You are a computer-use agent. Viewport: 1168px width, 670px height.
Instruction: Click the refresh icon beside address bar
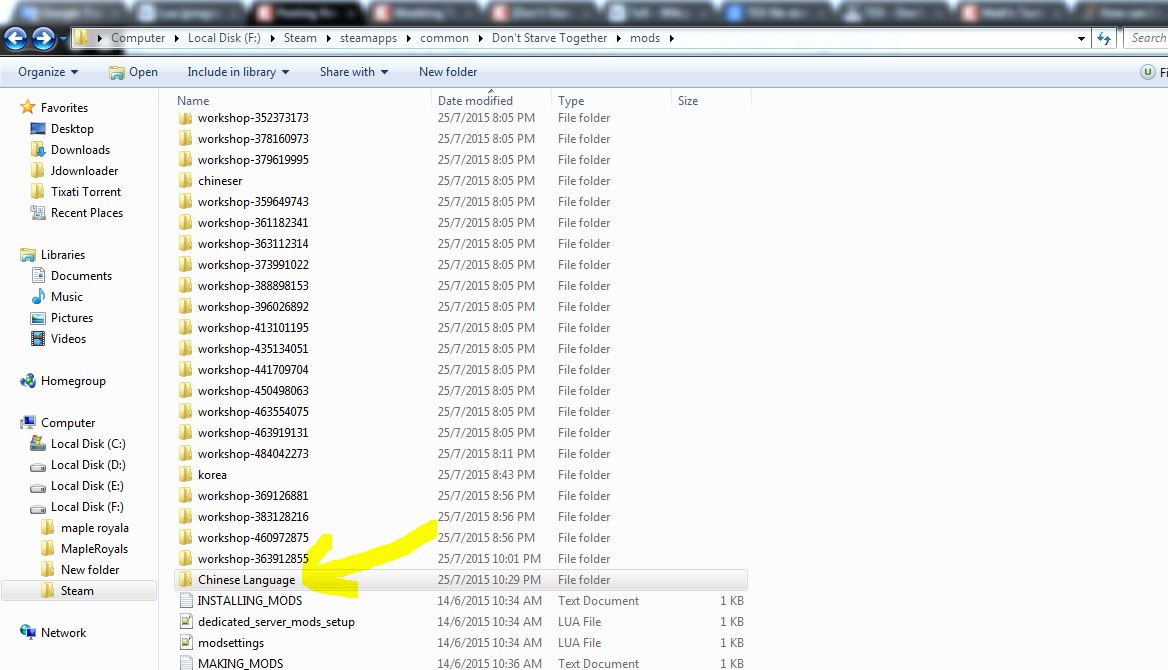click(x=1104, y=38)
